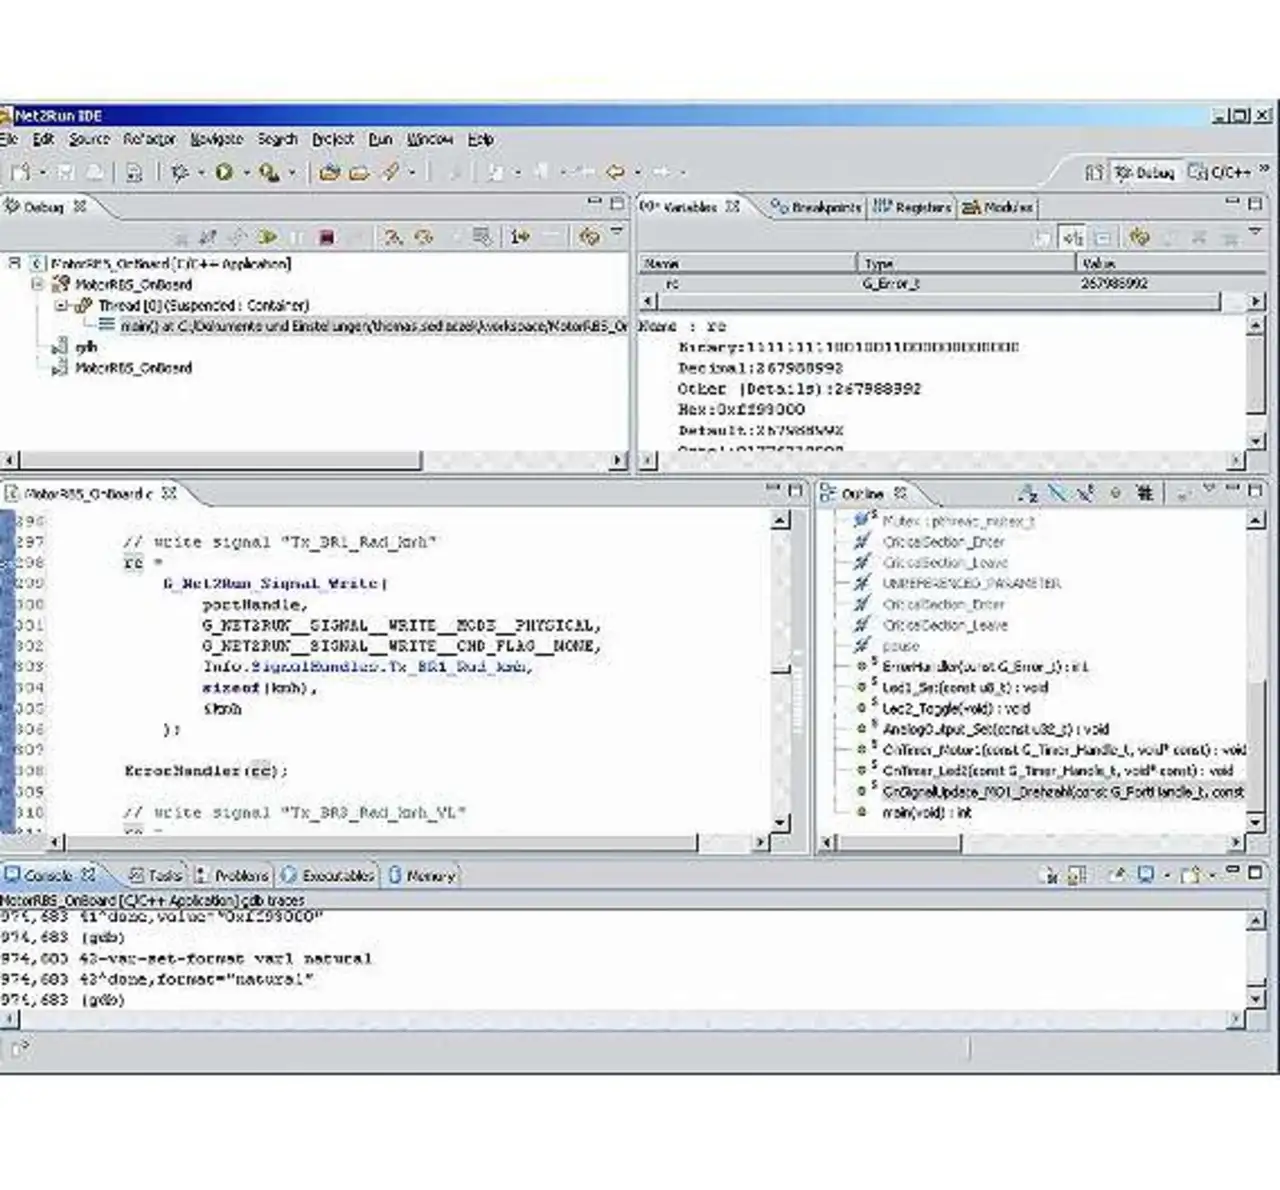Select main(void) : int in Outline

(x=926, y=812)
